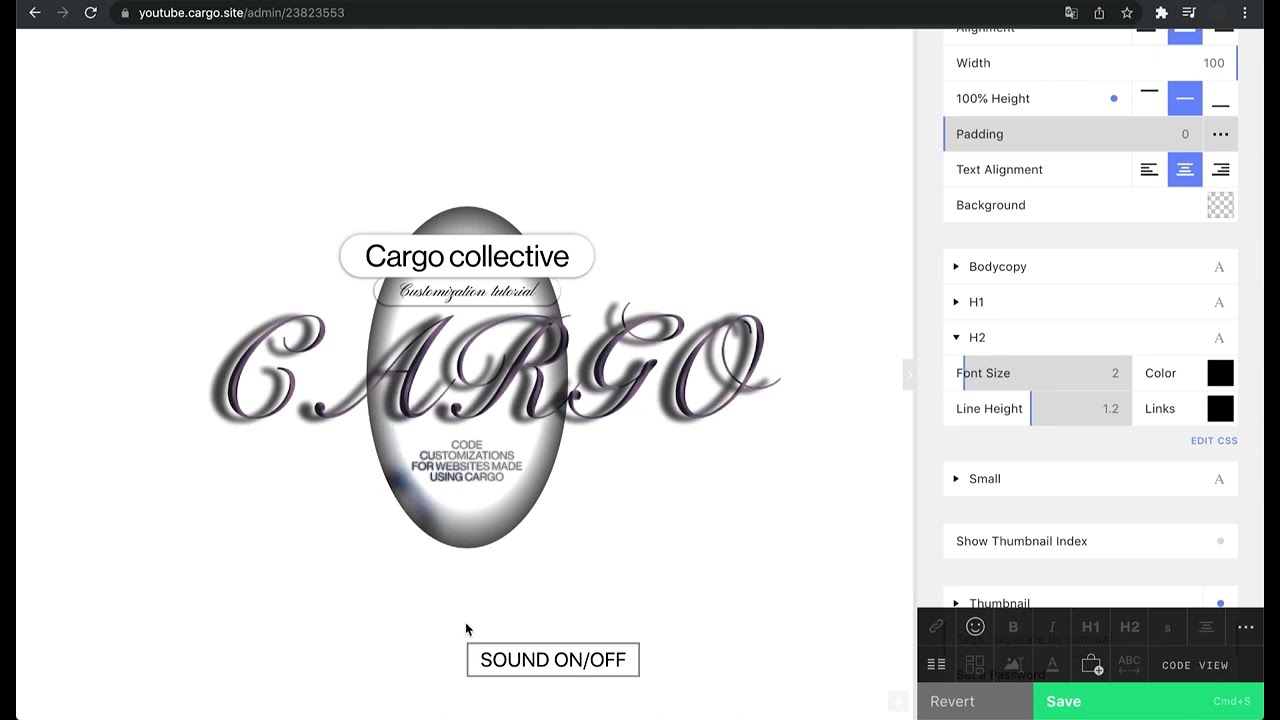Open the Background transparency swatch
The width and height of the screenshot is (1280, 720).
coord(1220,205)
